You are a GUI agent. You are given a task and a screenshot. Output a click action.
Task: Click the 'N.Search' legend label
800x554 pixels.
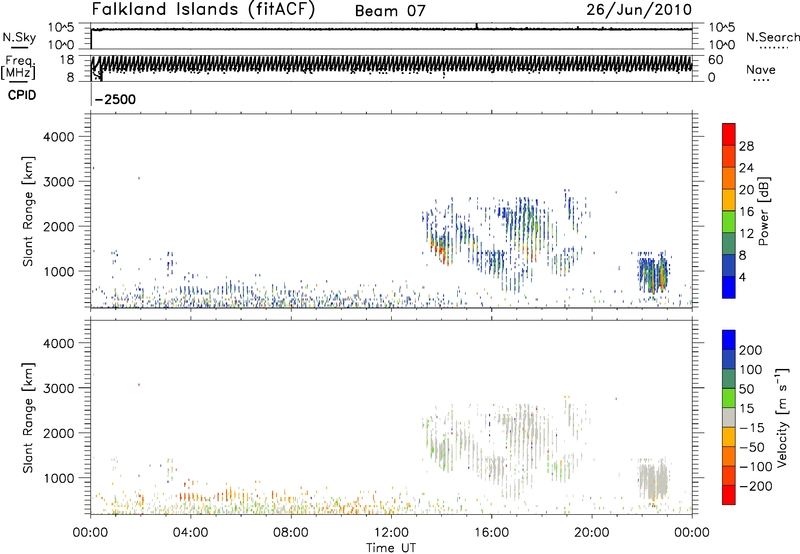(772, 37)
